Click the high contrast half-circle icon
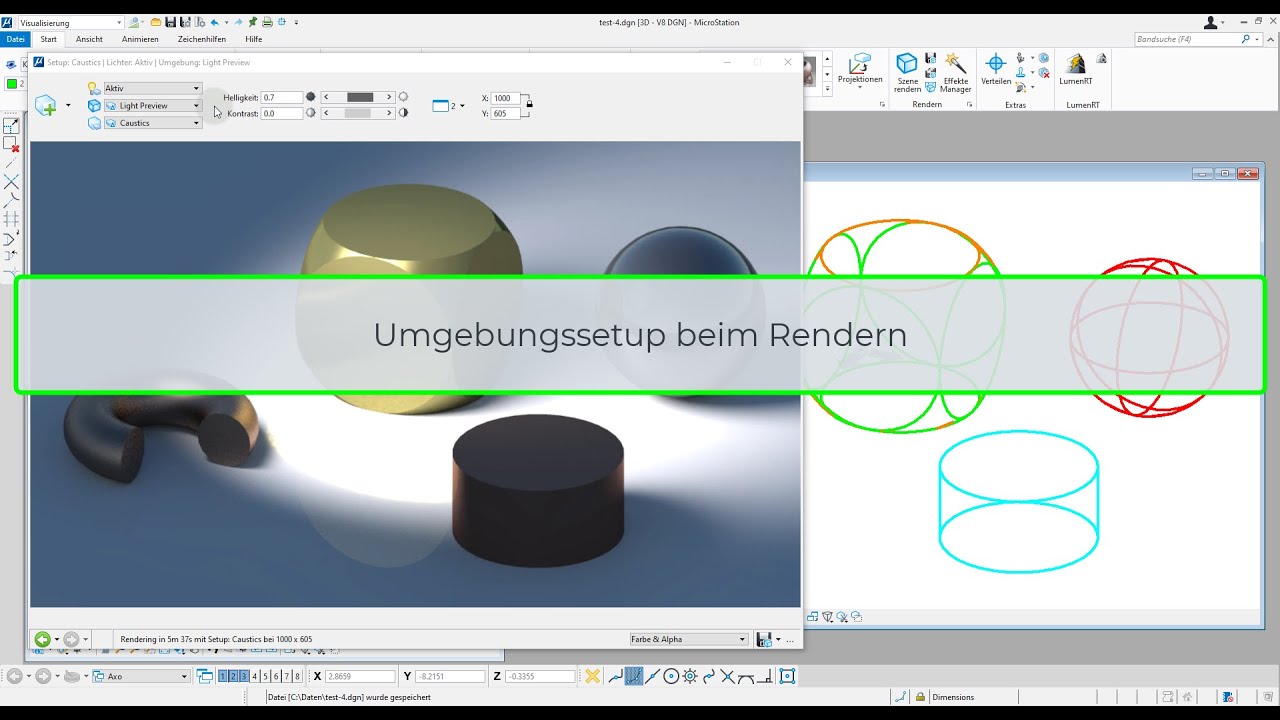This screenshot has height=720, width=1280. click(404, 113)
